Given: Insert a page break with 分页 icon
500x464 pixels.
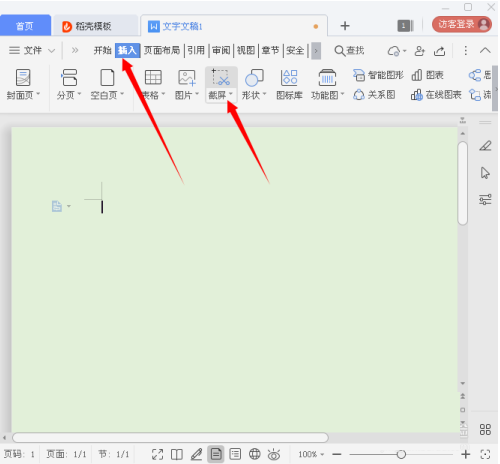Looking at the screenshot, I should click(x=69, y=77).
